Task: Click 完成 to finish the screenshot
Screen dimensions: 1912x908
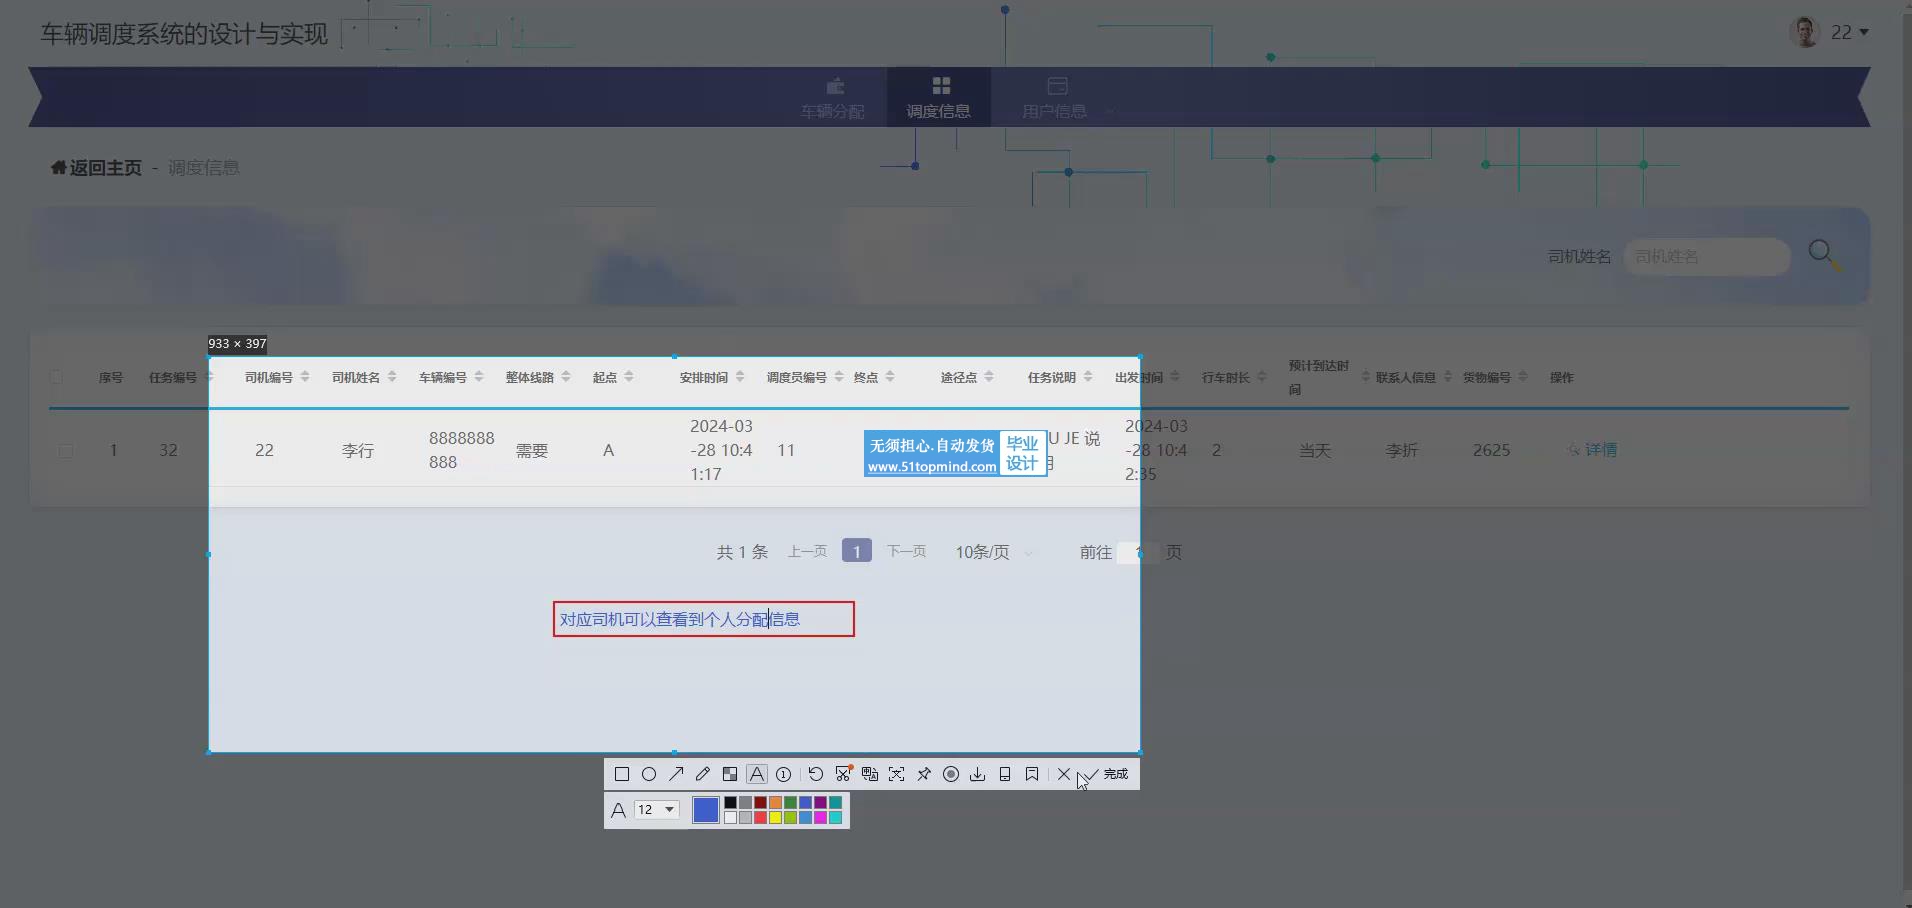Action: coord(1107,774)
